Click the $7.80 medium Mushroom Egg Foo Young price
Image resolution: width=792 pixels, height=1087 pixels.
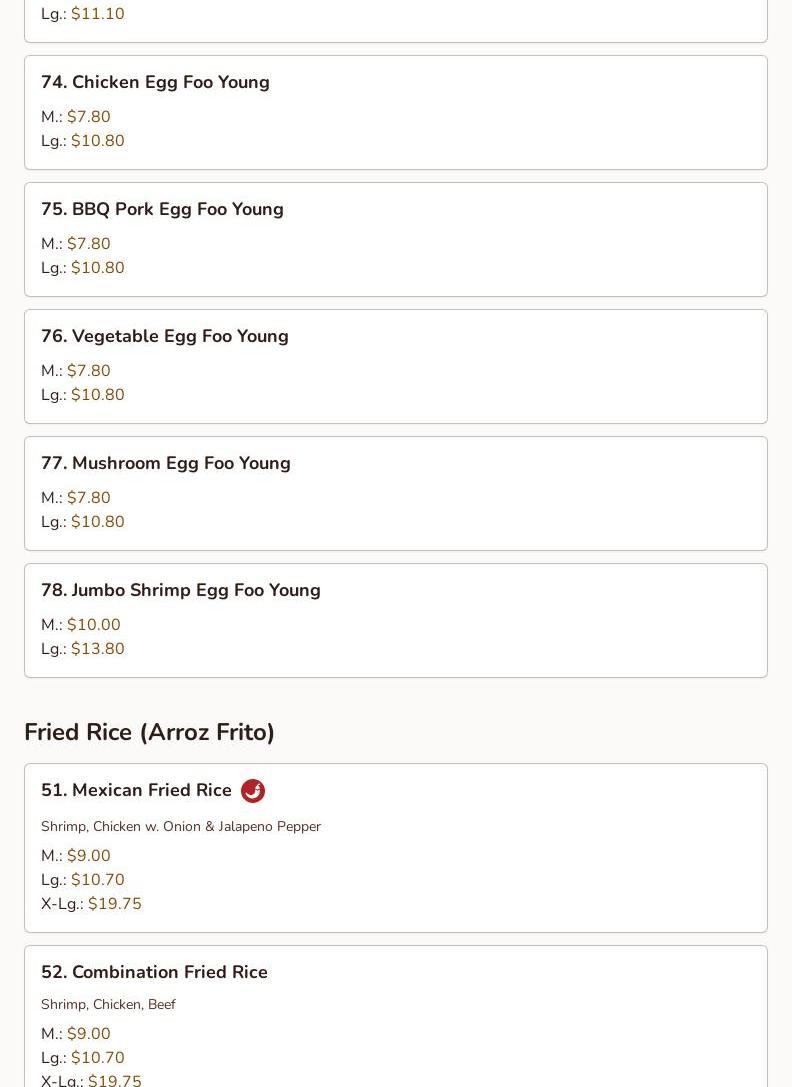89,498
